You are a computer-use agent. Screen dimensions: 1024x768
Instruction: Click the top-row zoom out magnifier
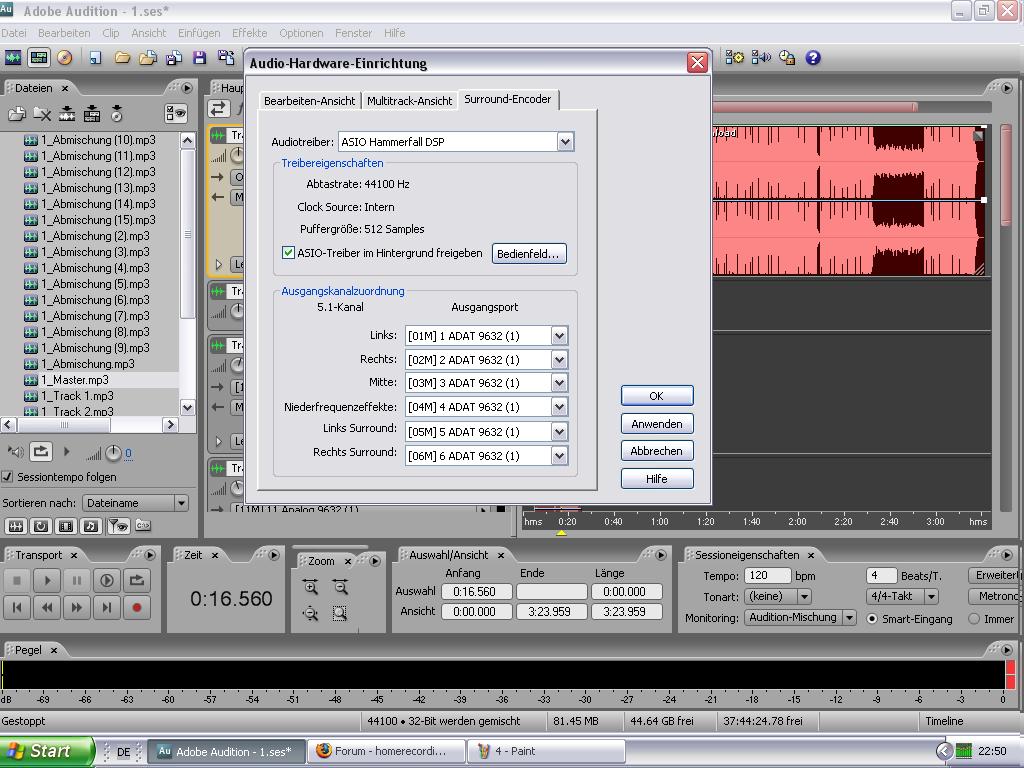tap(340, 587)
